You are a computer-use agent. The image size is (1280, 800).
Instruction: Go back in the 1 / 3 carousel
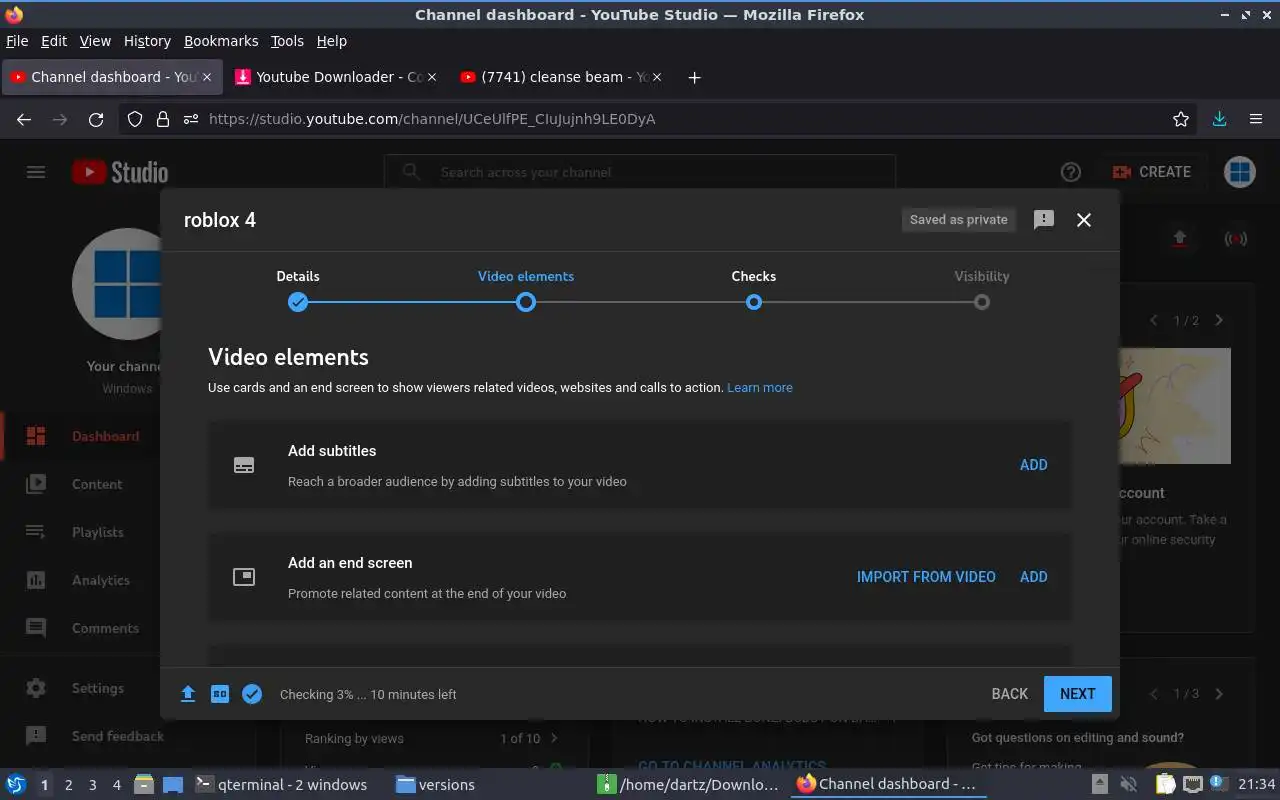pyautogui.click(x=1153, y=694)
